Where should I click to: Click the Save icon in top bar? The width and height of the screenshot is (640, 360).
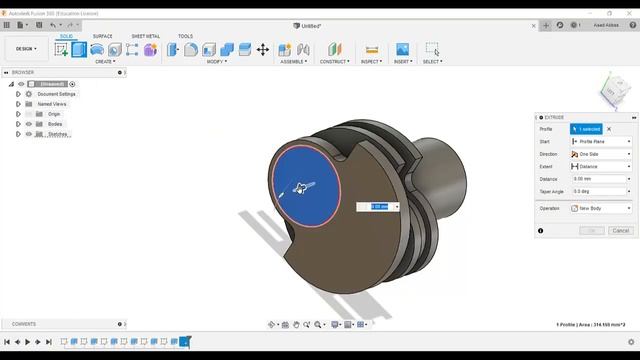pos(39,25)
